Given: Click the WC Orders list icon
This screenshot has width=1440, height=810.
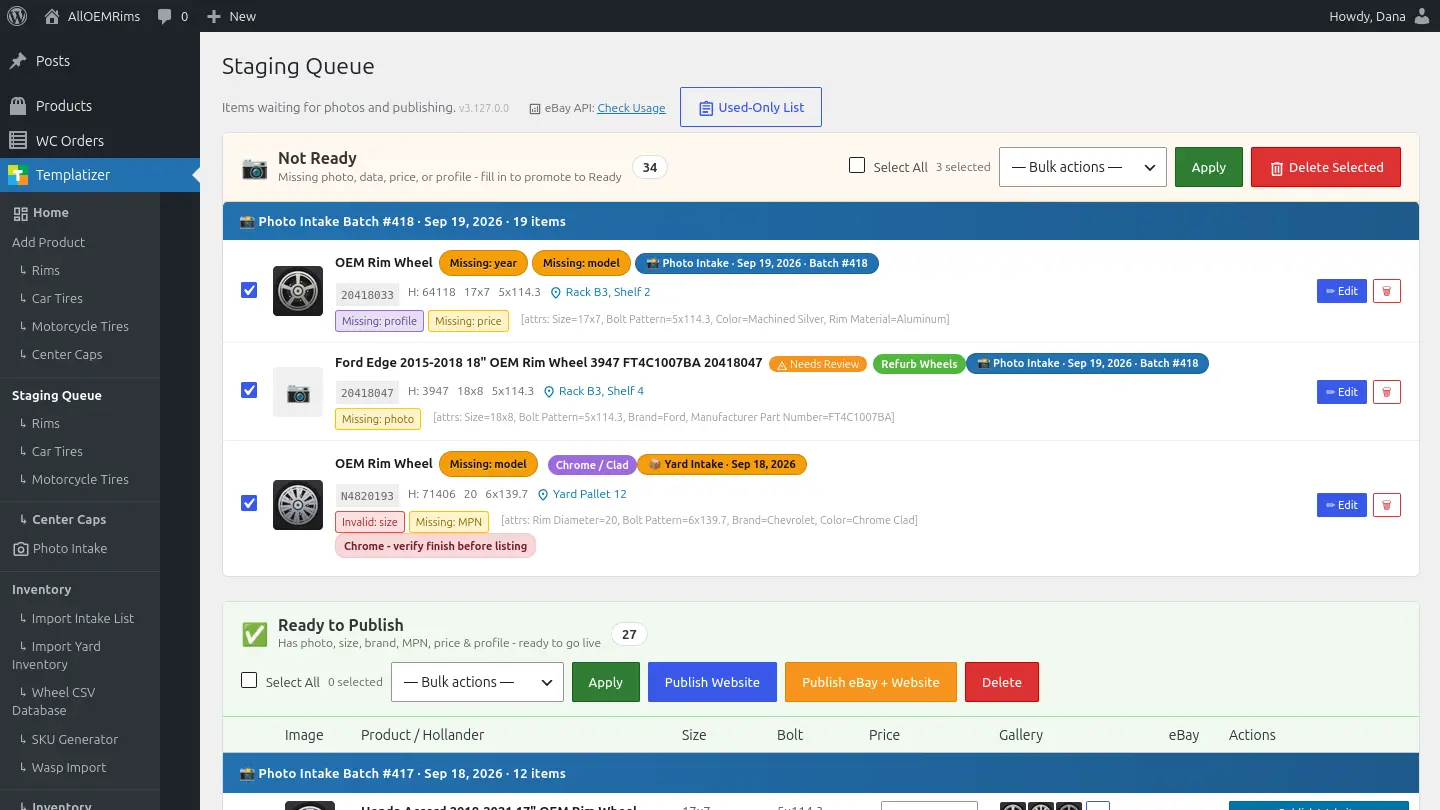Looking at the screenshot, I should coord(18,141).
